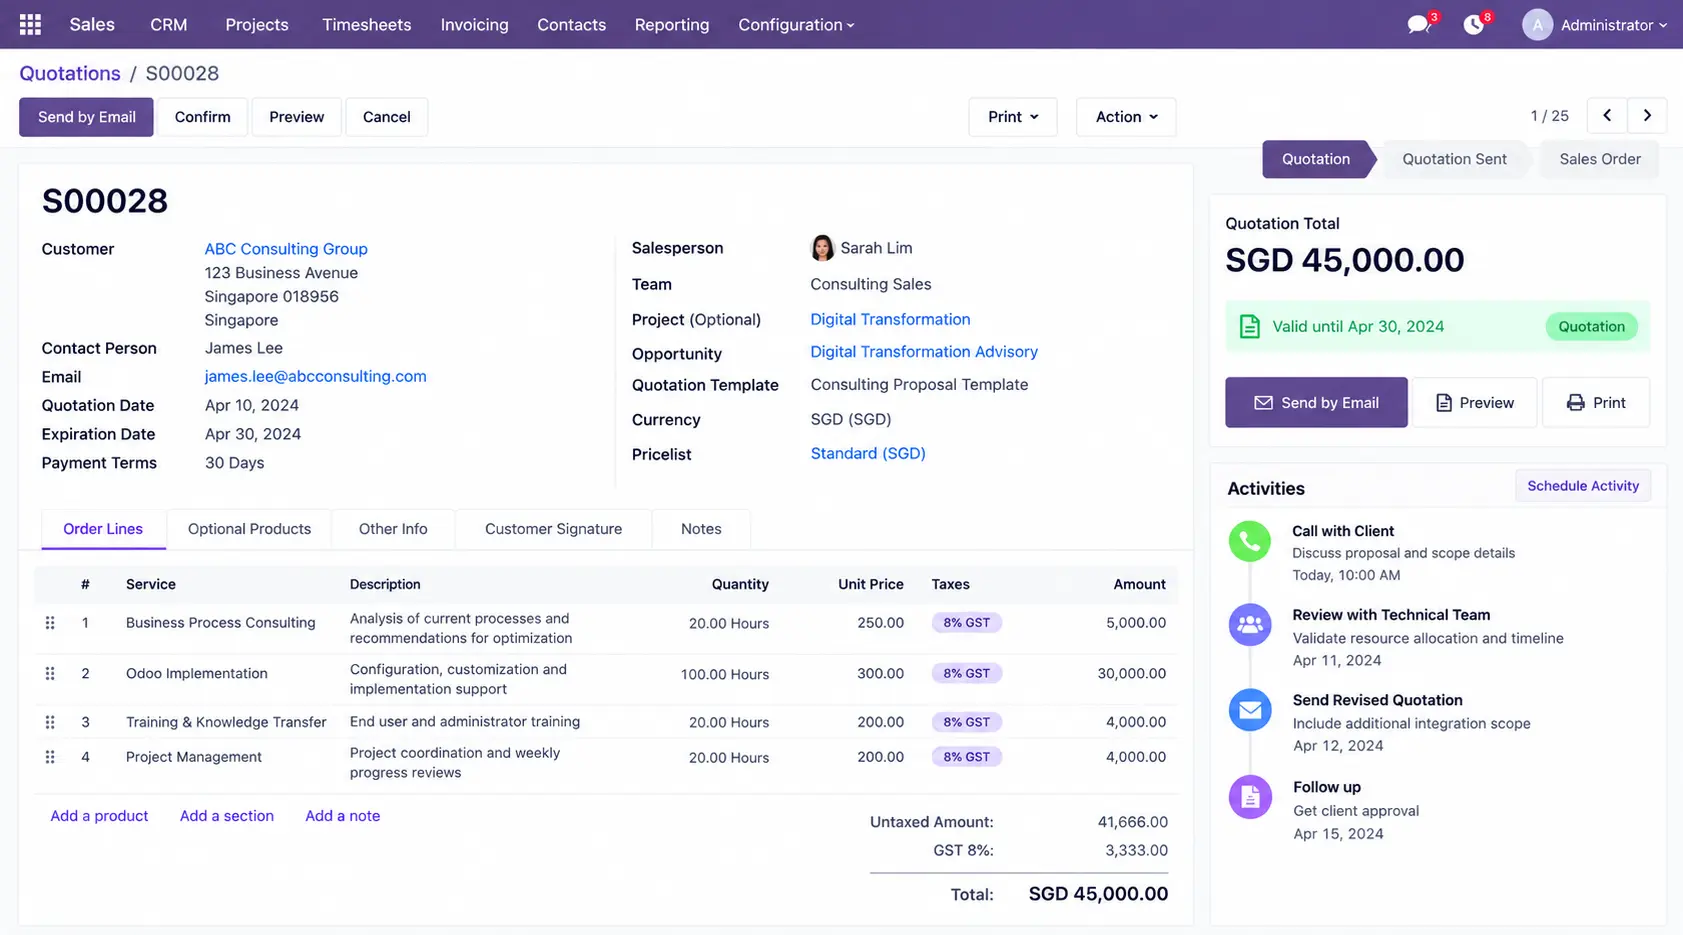
Task: Click the Add a section link
Action: click(x=227, y=816)
